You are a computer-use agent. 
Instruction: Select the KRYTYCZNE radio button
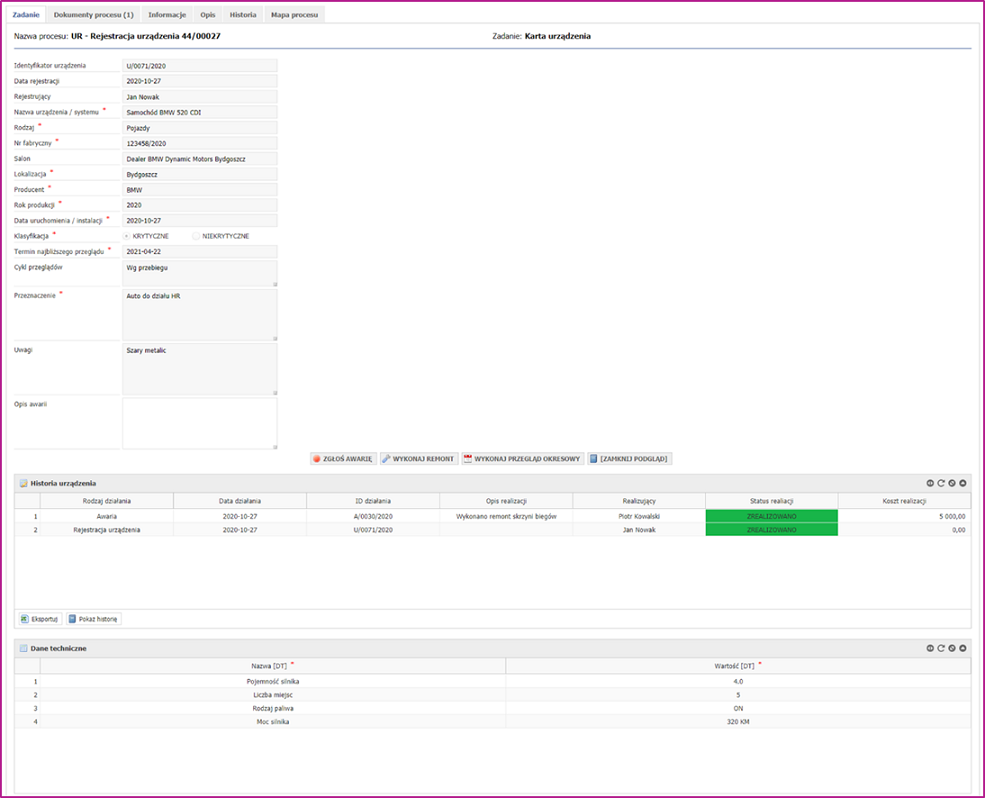[126, 236]
